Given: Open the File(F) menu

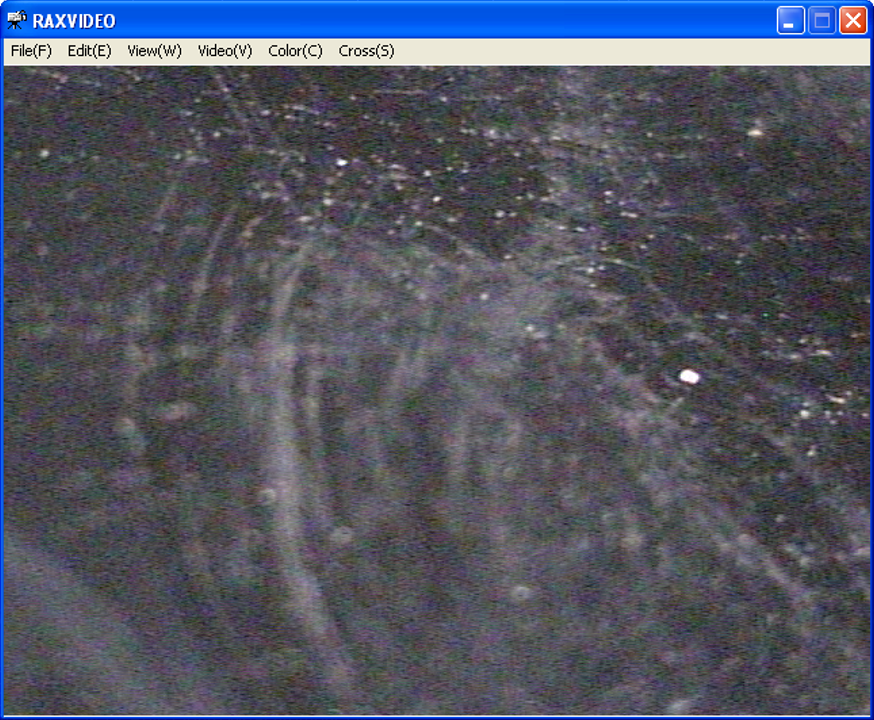Looking at the screenshot, I should coord(31,51).
